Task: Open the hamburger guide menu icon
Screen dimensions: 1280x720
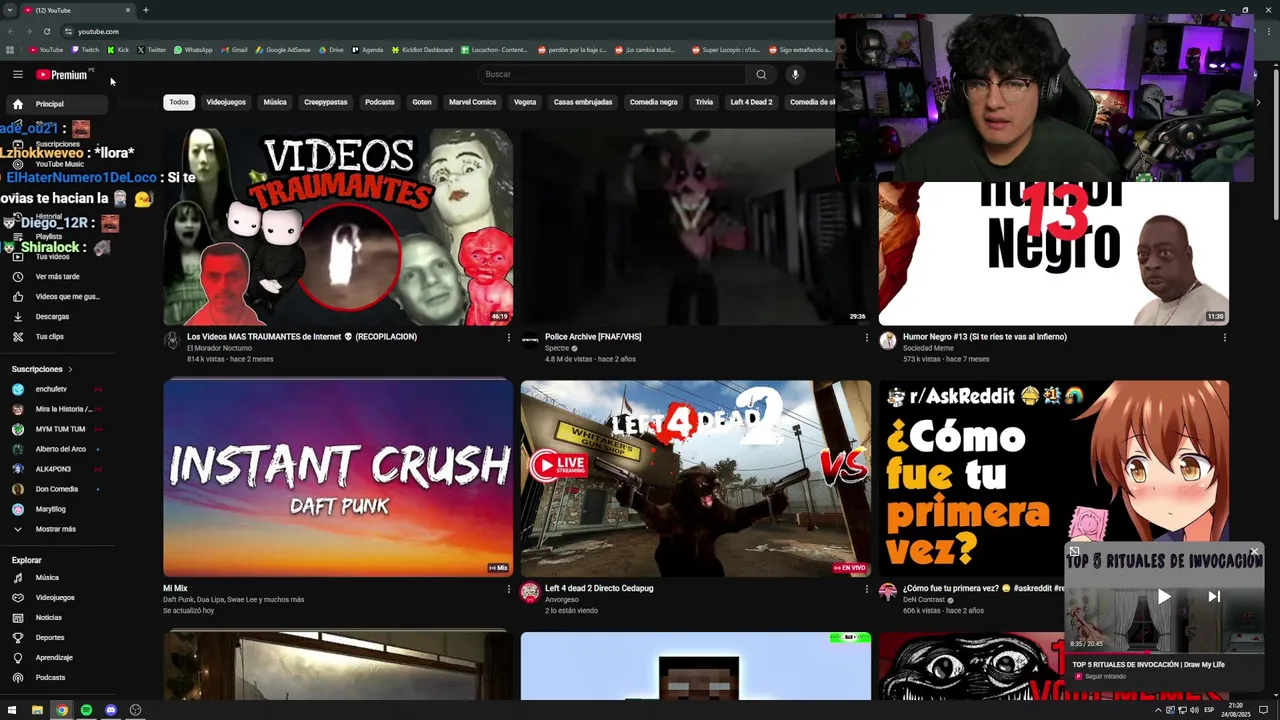Action: tap(17, 74)
